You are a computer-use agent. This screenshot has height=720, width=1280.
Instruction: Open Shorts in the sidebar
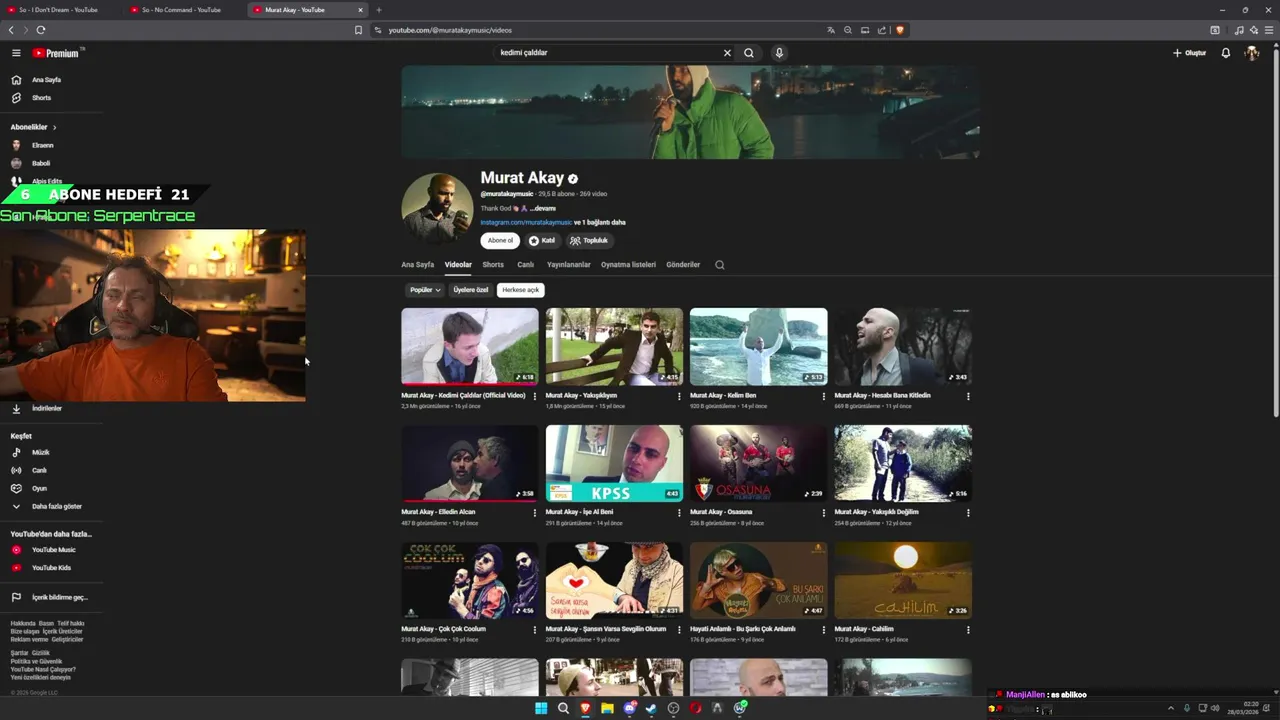[41, 98]
